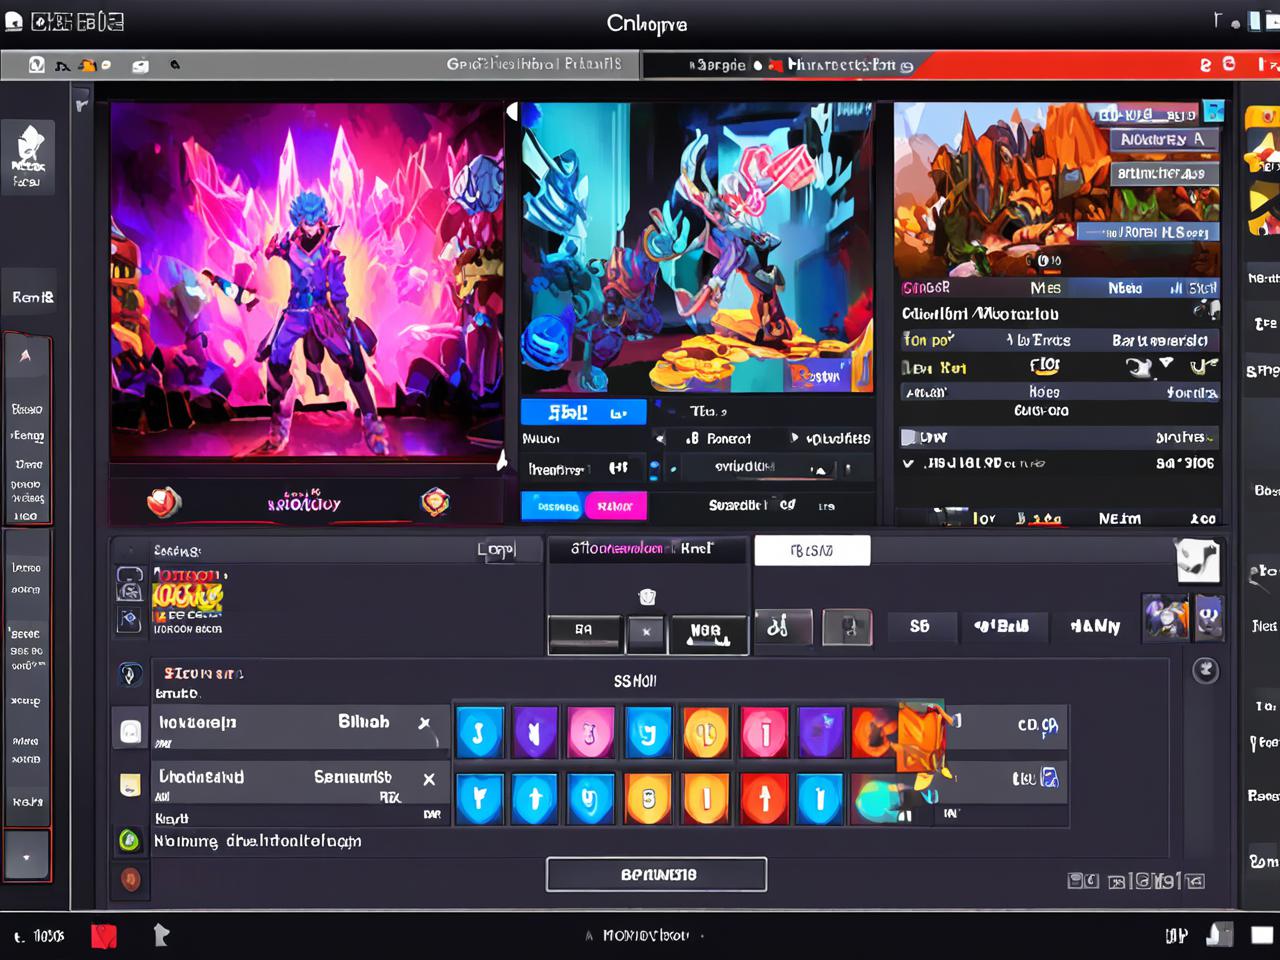This screenshot has height=960, width=1280.
Task: Click the brown round icon at list bottom
Action: (x=130, y=879)
